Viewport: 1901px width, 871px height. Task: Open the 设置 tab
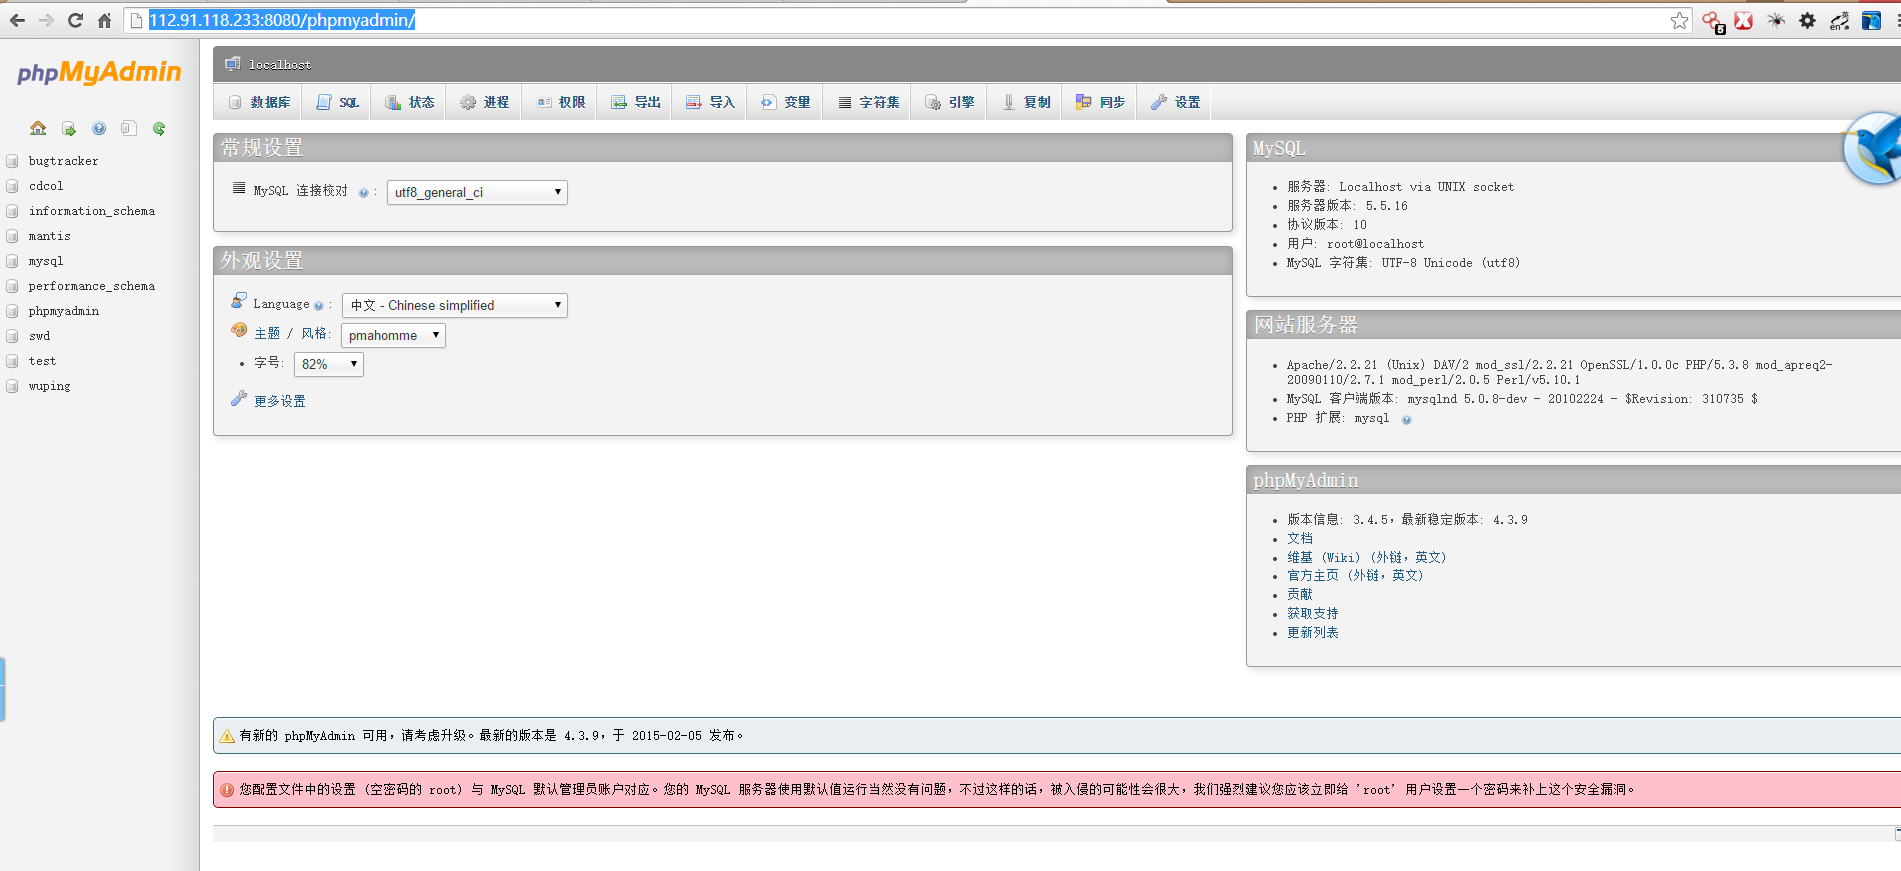coord(1175,102)
